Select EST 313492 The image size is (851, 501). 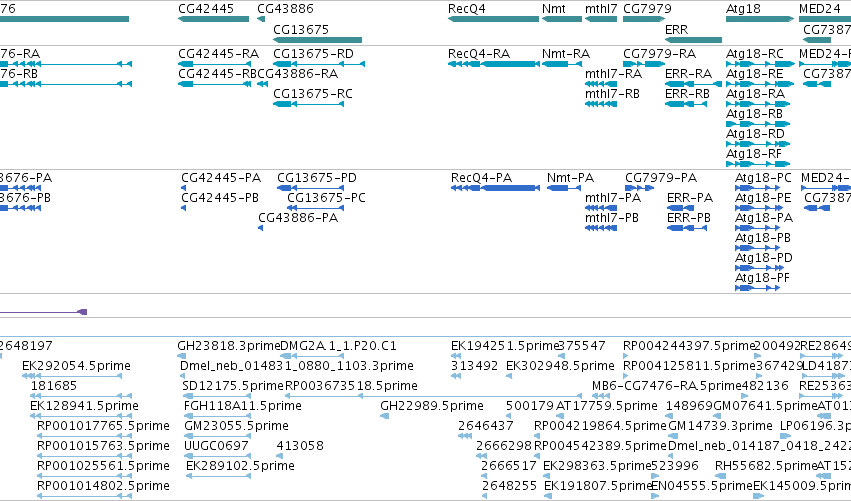pos(474,366)
